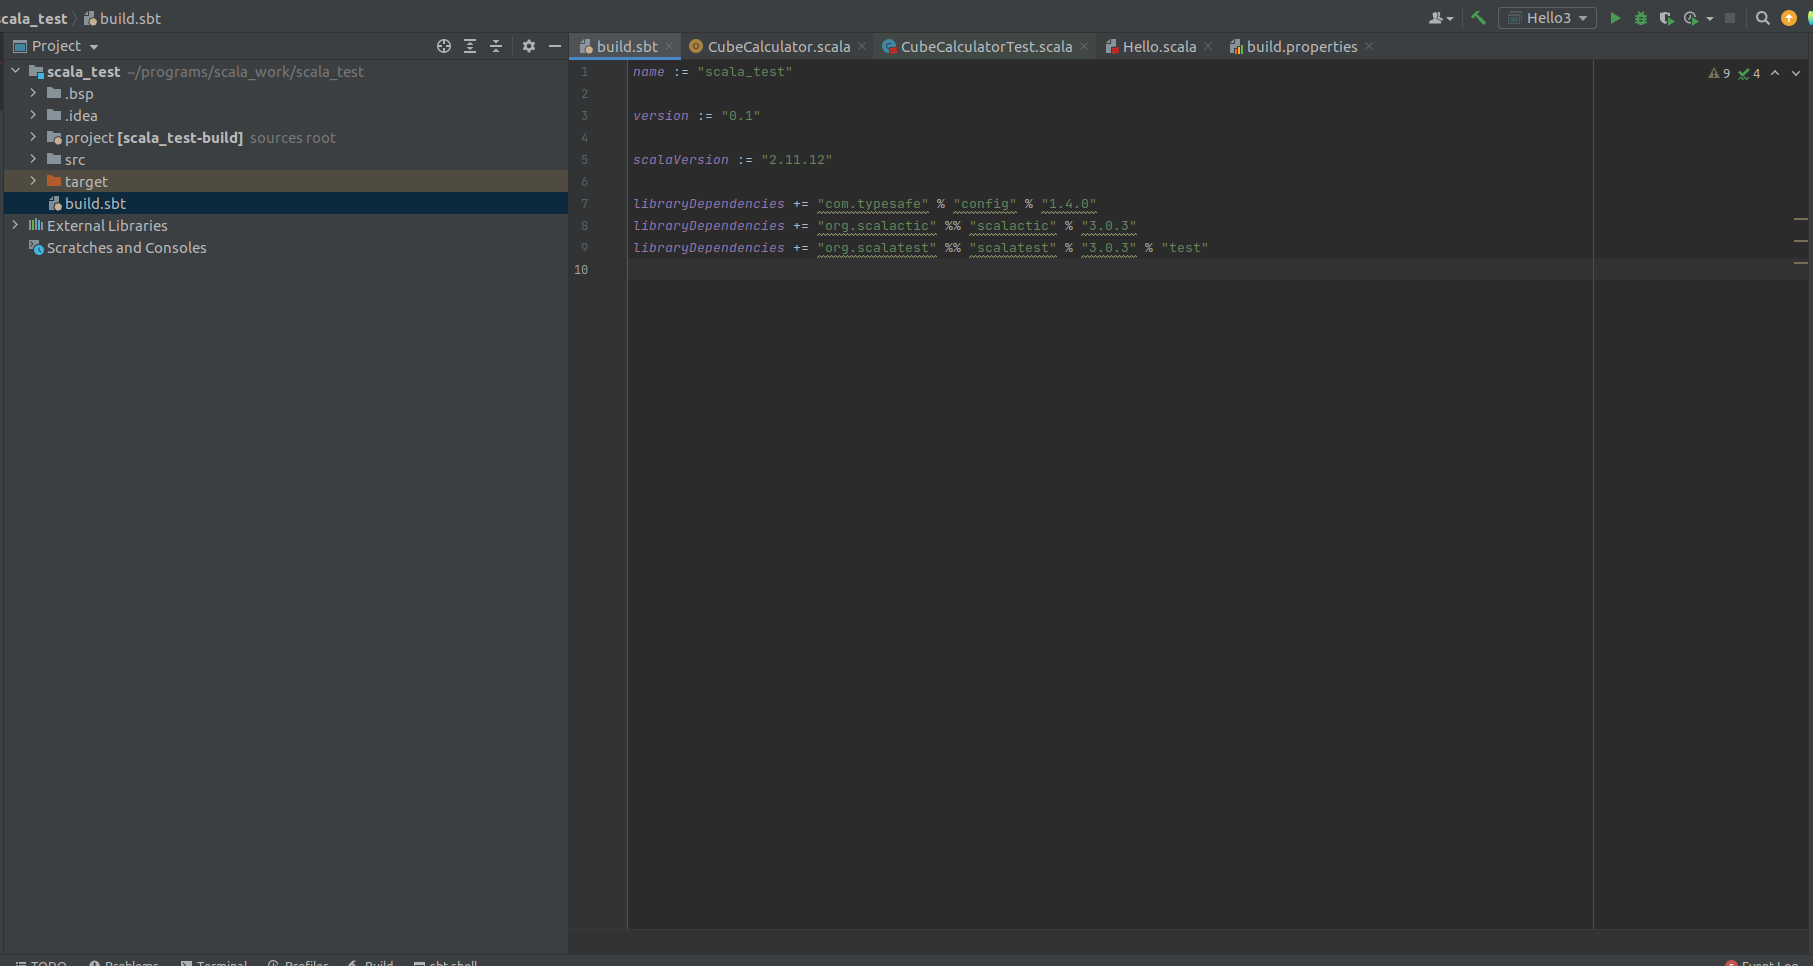Expand the src folder

click(33, 159)
